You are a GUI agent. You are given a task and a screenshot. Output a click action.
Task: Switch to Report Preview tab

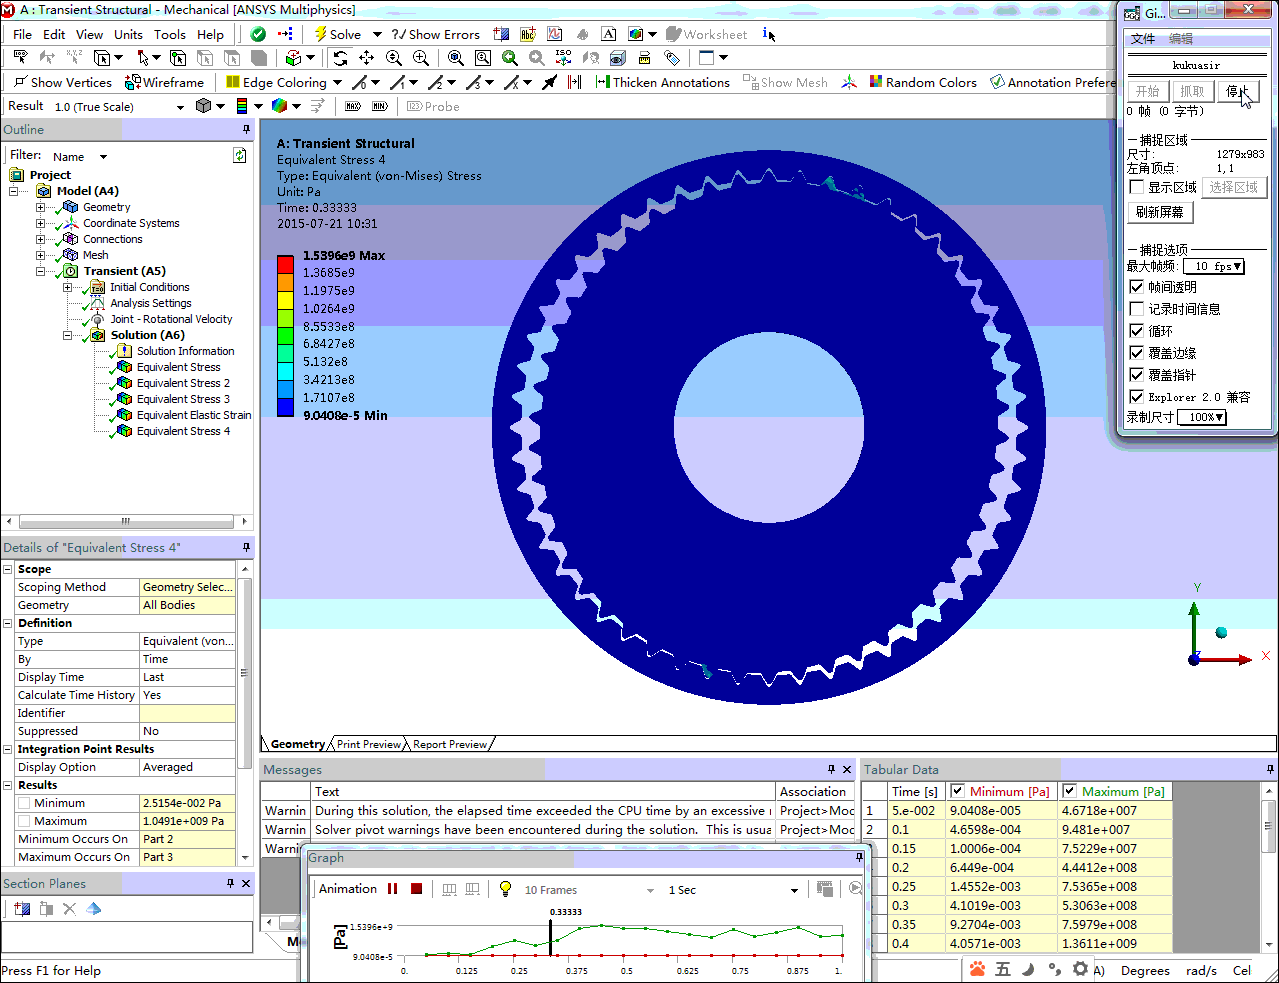[450, 744]
